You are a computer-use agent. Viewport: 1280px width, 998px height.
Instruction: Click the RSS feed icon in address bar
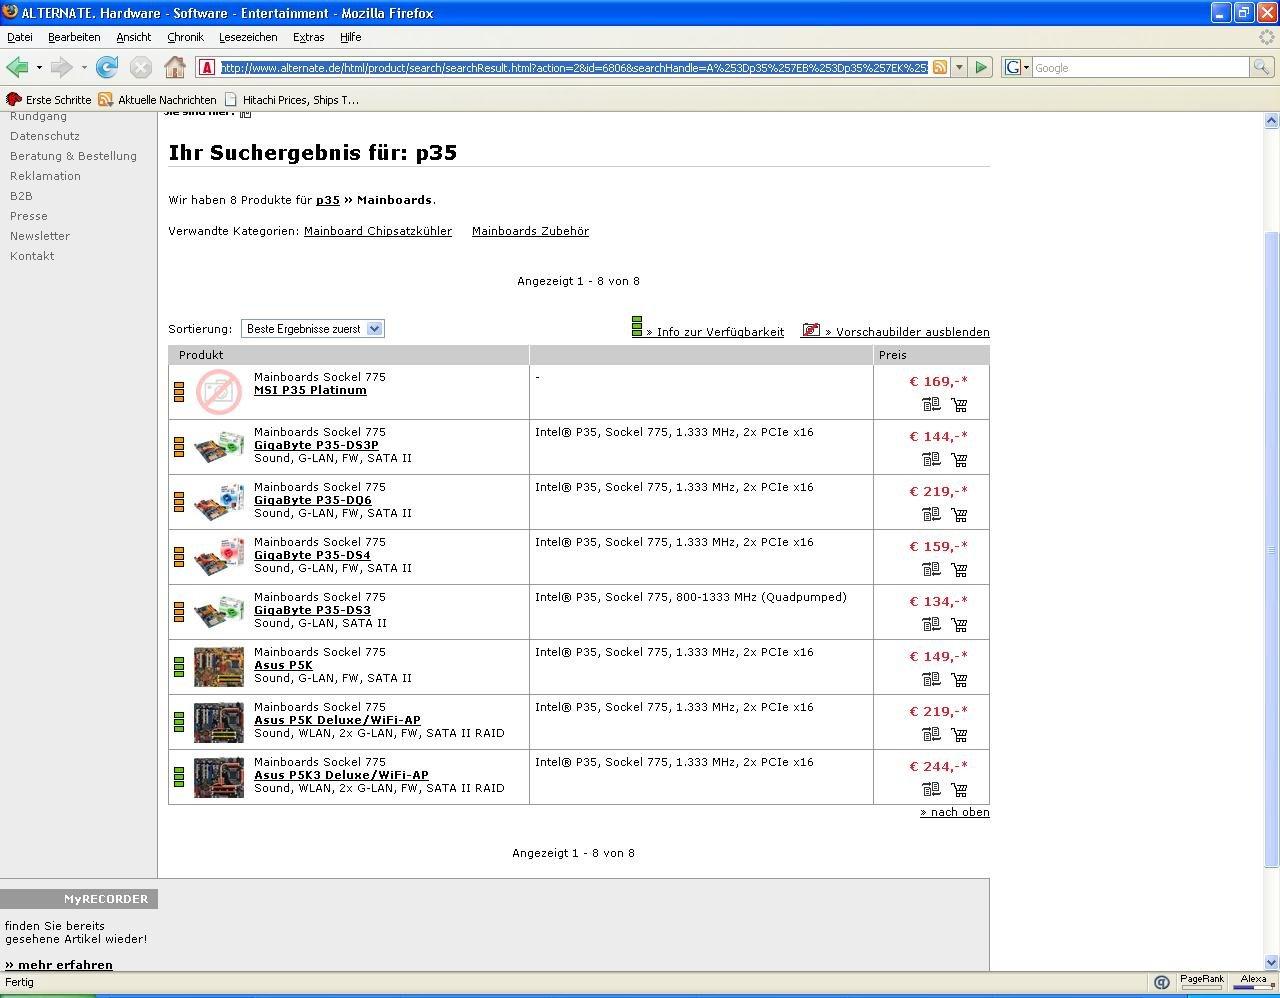click(x=940, y=67)
